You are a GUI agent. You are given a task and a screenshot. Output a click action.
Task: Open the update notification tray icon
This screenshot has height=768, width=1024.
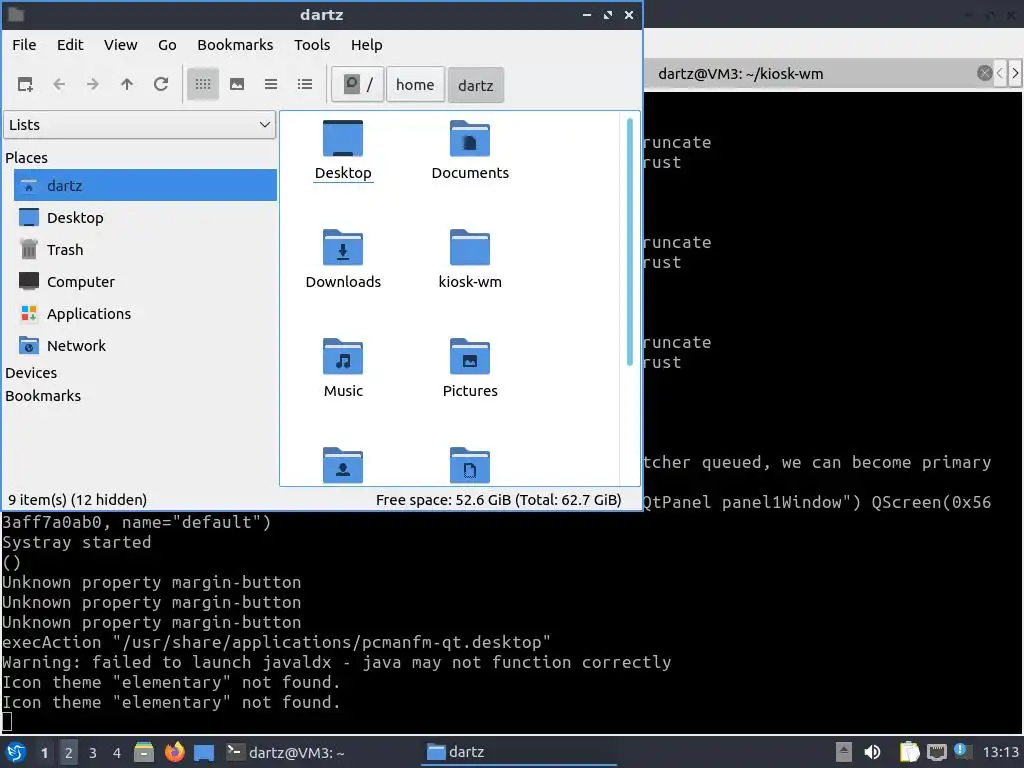[x=961, y=751]
